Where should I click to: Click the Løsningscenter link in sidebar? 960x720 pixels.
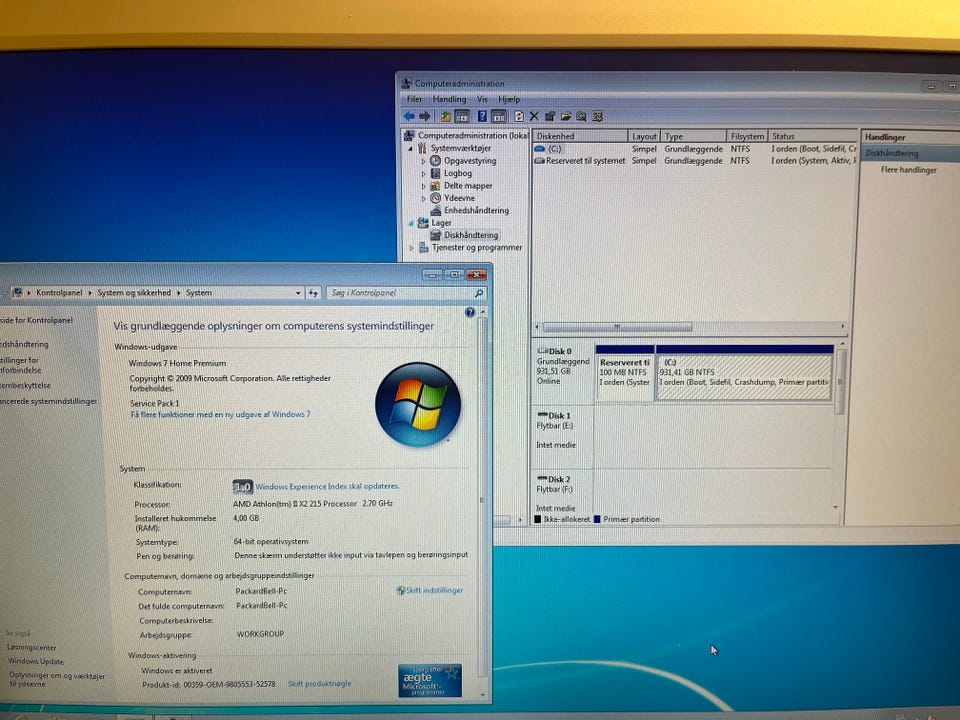(x=31, y=647)
